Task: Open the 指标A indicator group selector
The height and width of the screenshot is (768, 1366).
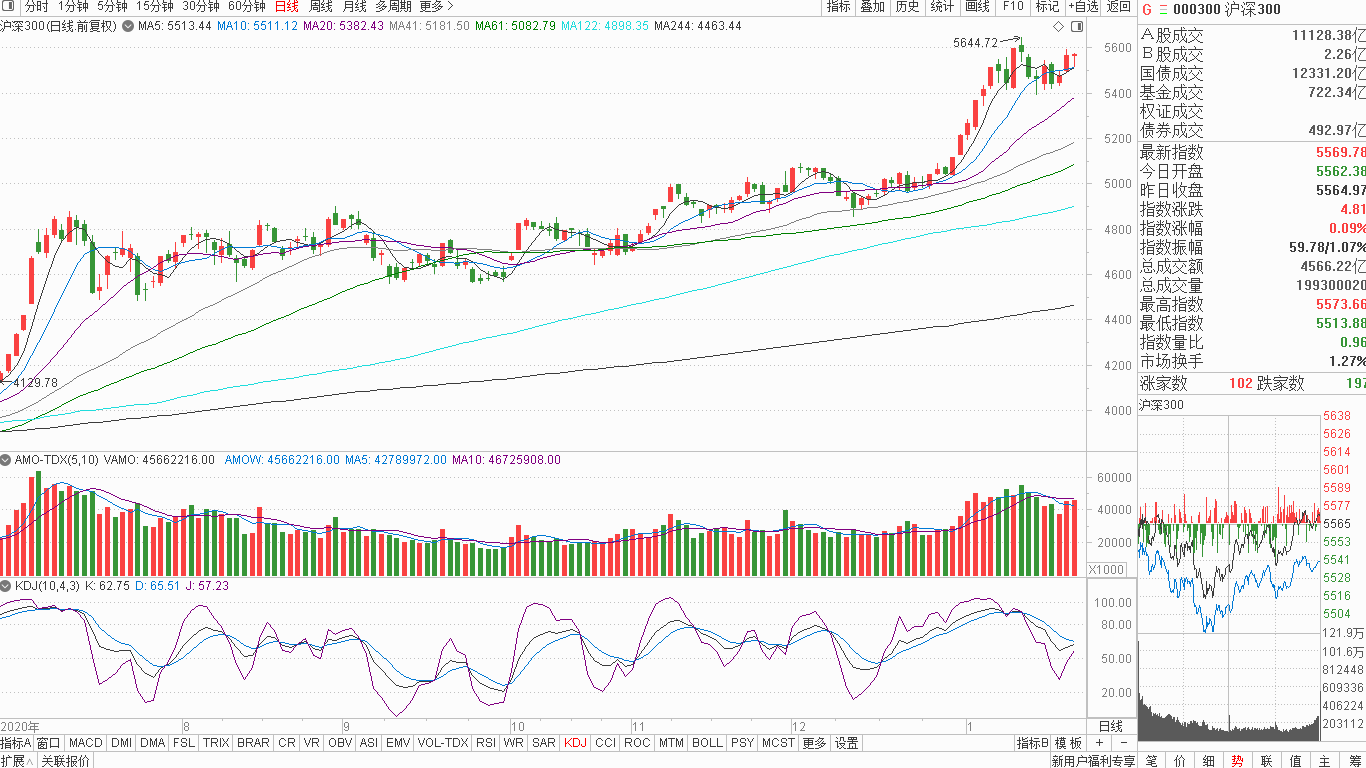Action: (16, 743)
